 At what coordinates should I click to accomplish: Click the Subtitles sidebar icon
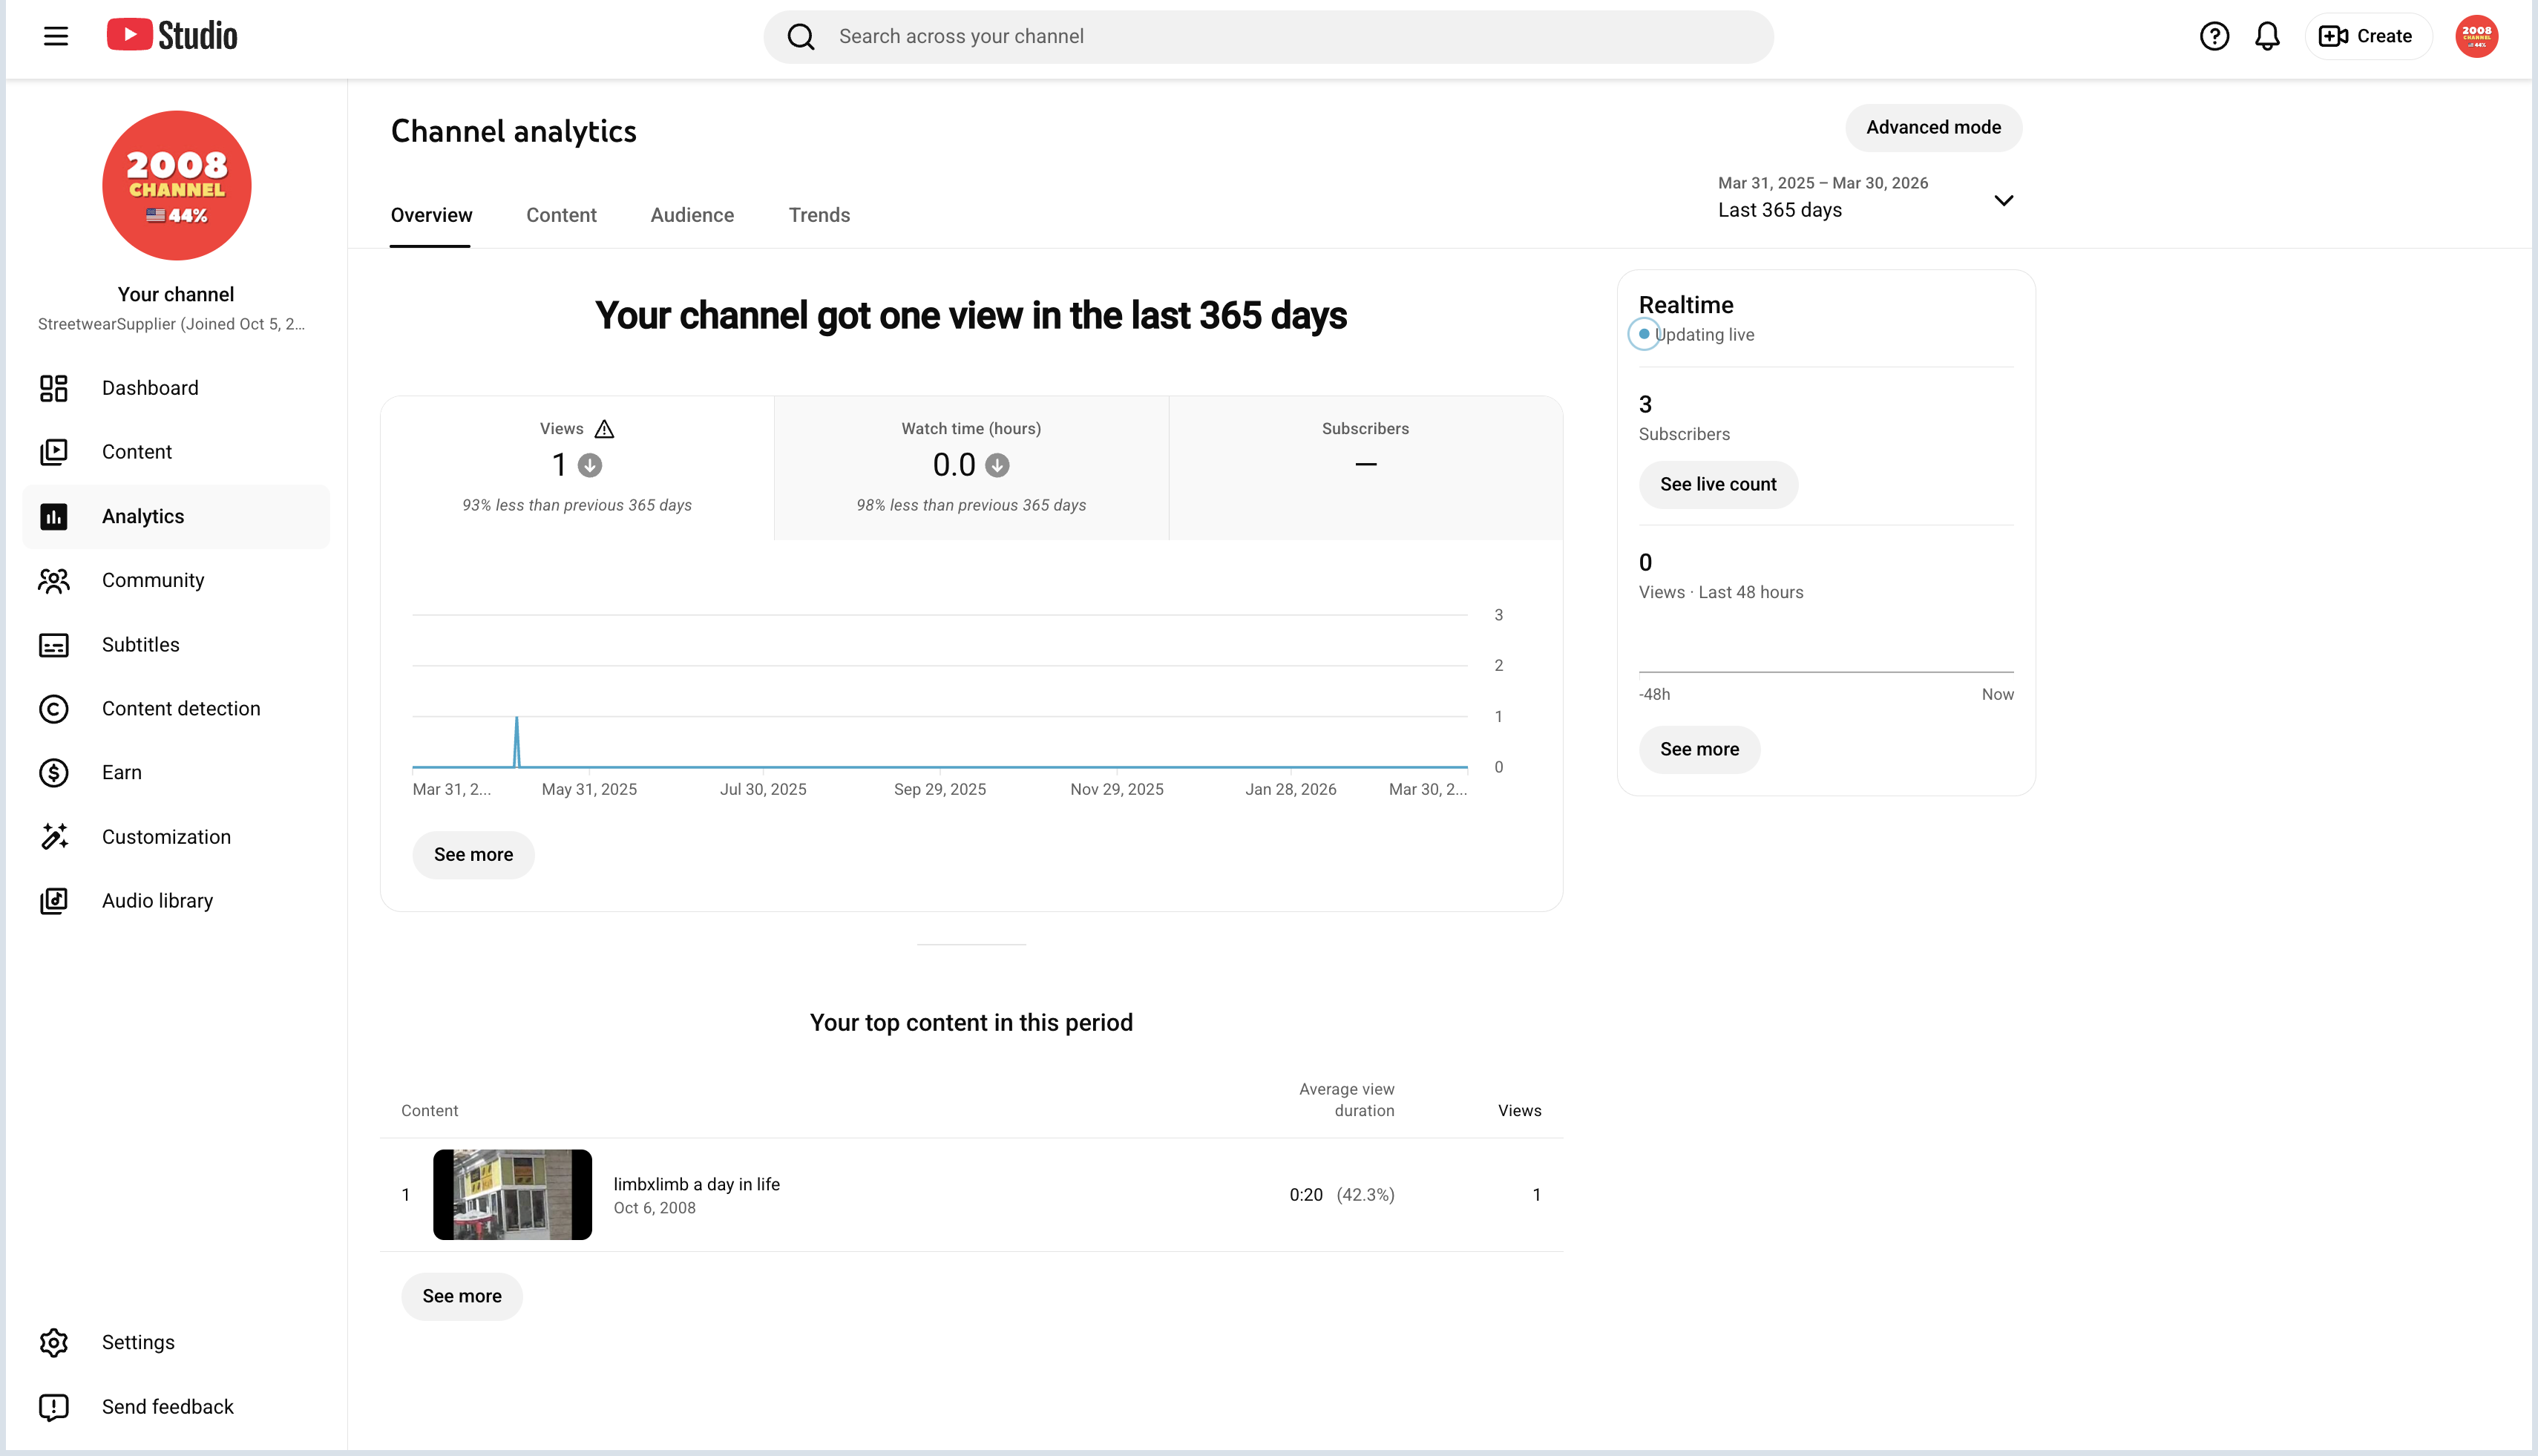(x=54, y=645)
